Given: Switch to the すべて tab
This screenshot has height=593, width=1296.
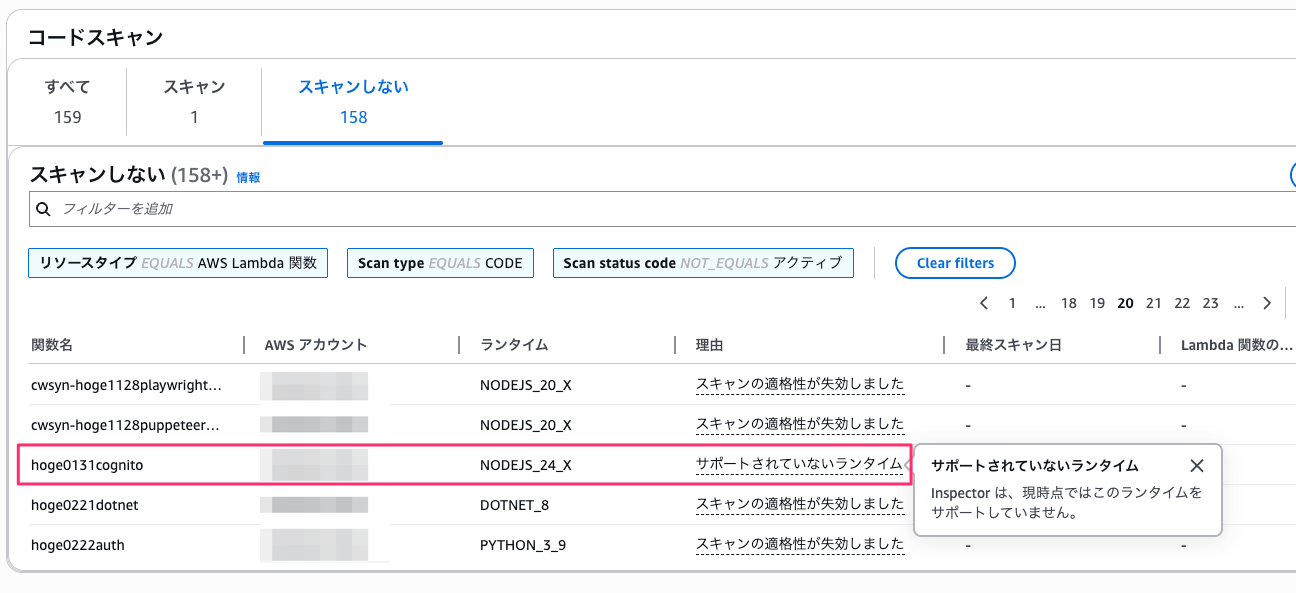Looking at the screenshot, I should point(67,102).
